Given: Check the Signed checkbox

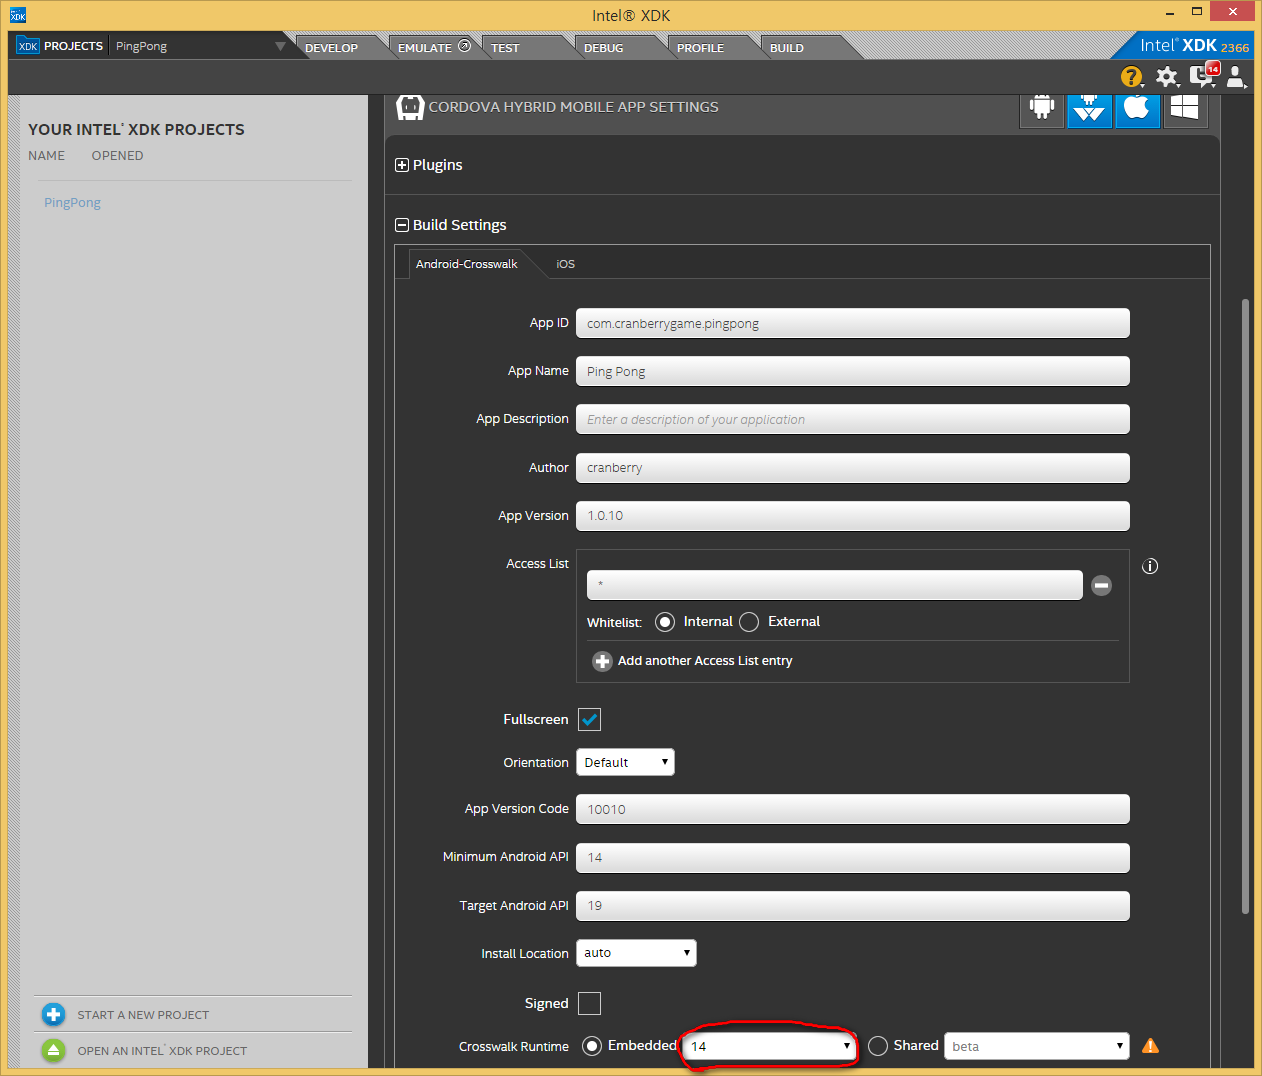Looking at the screenshot, I should pos(589,1003).
